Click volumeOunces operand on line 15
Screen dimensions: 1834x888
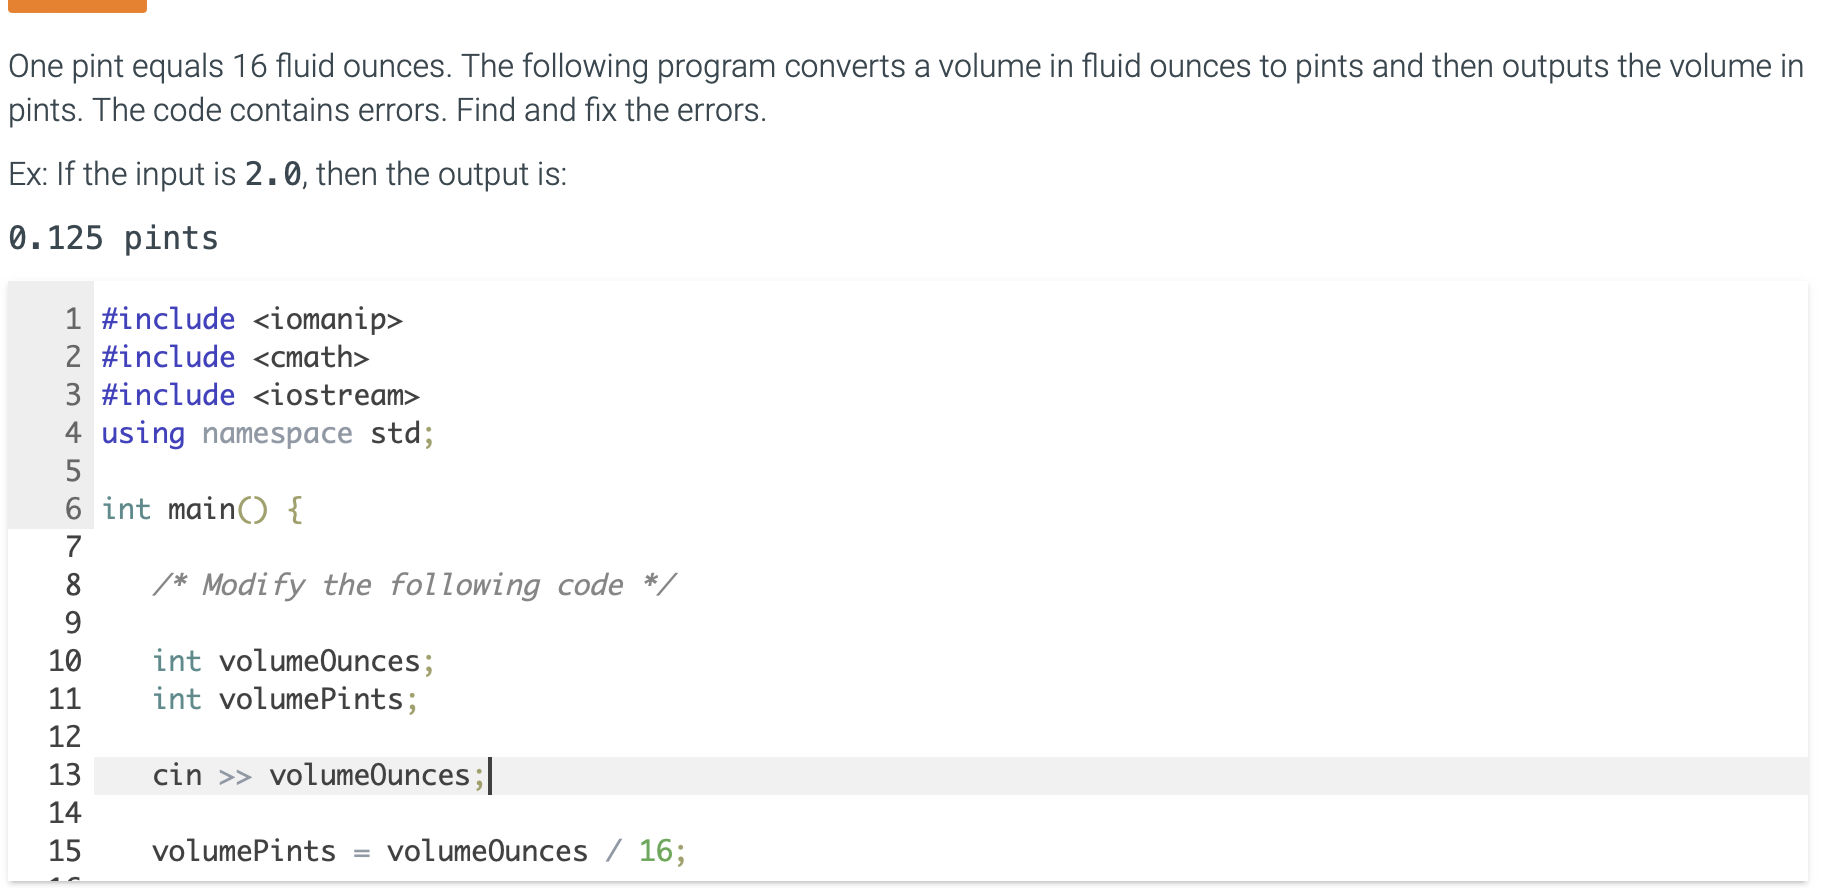coord(487,851)
